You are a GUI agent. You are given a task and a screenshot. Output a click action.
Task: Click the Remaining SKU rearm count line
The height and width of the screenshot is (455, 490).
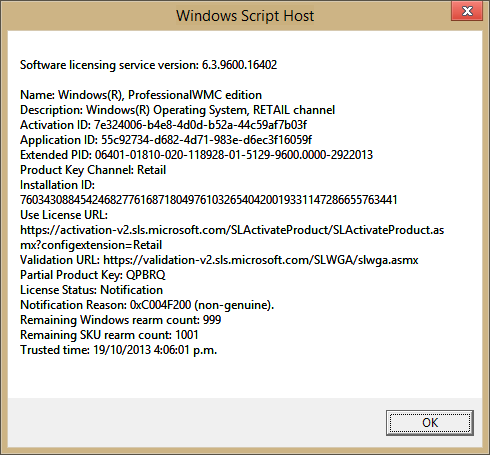point(109,335)
